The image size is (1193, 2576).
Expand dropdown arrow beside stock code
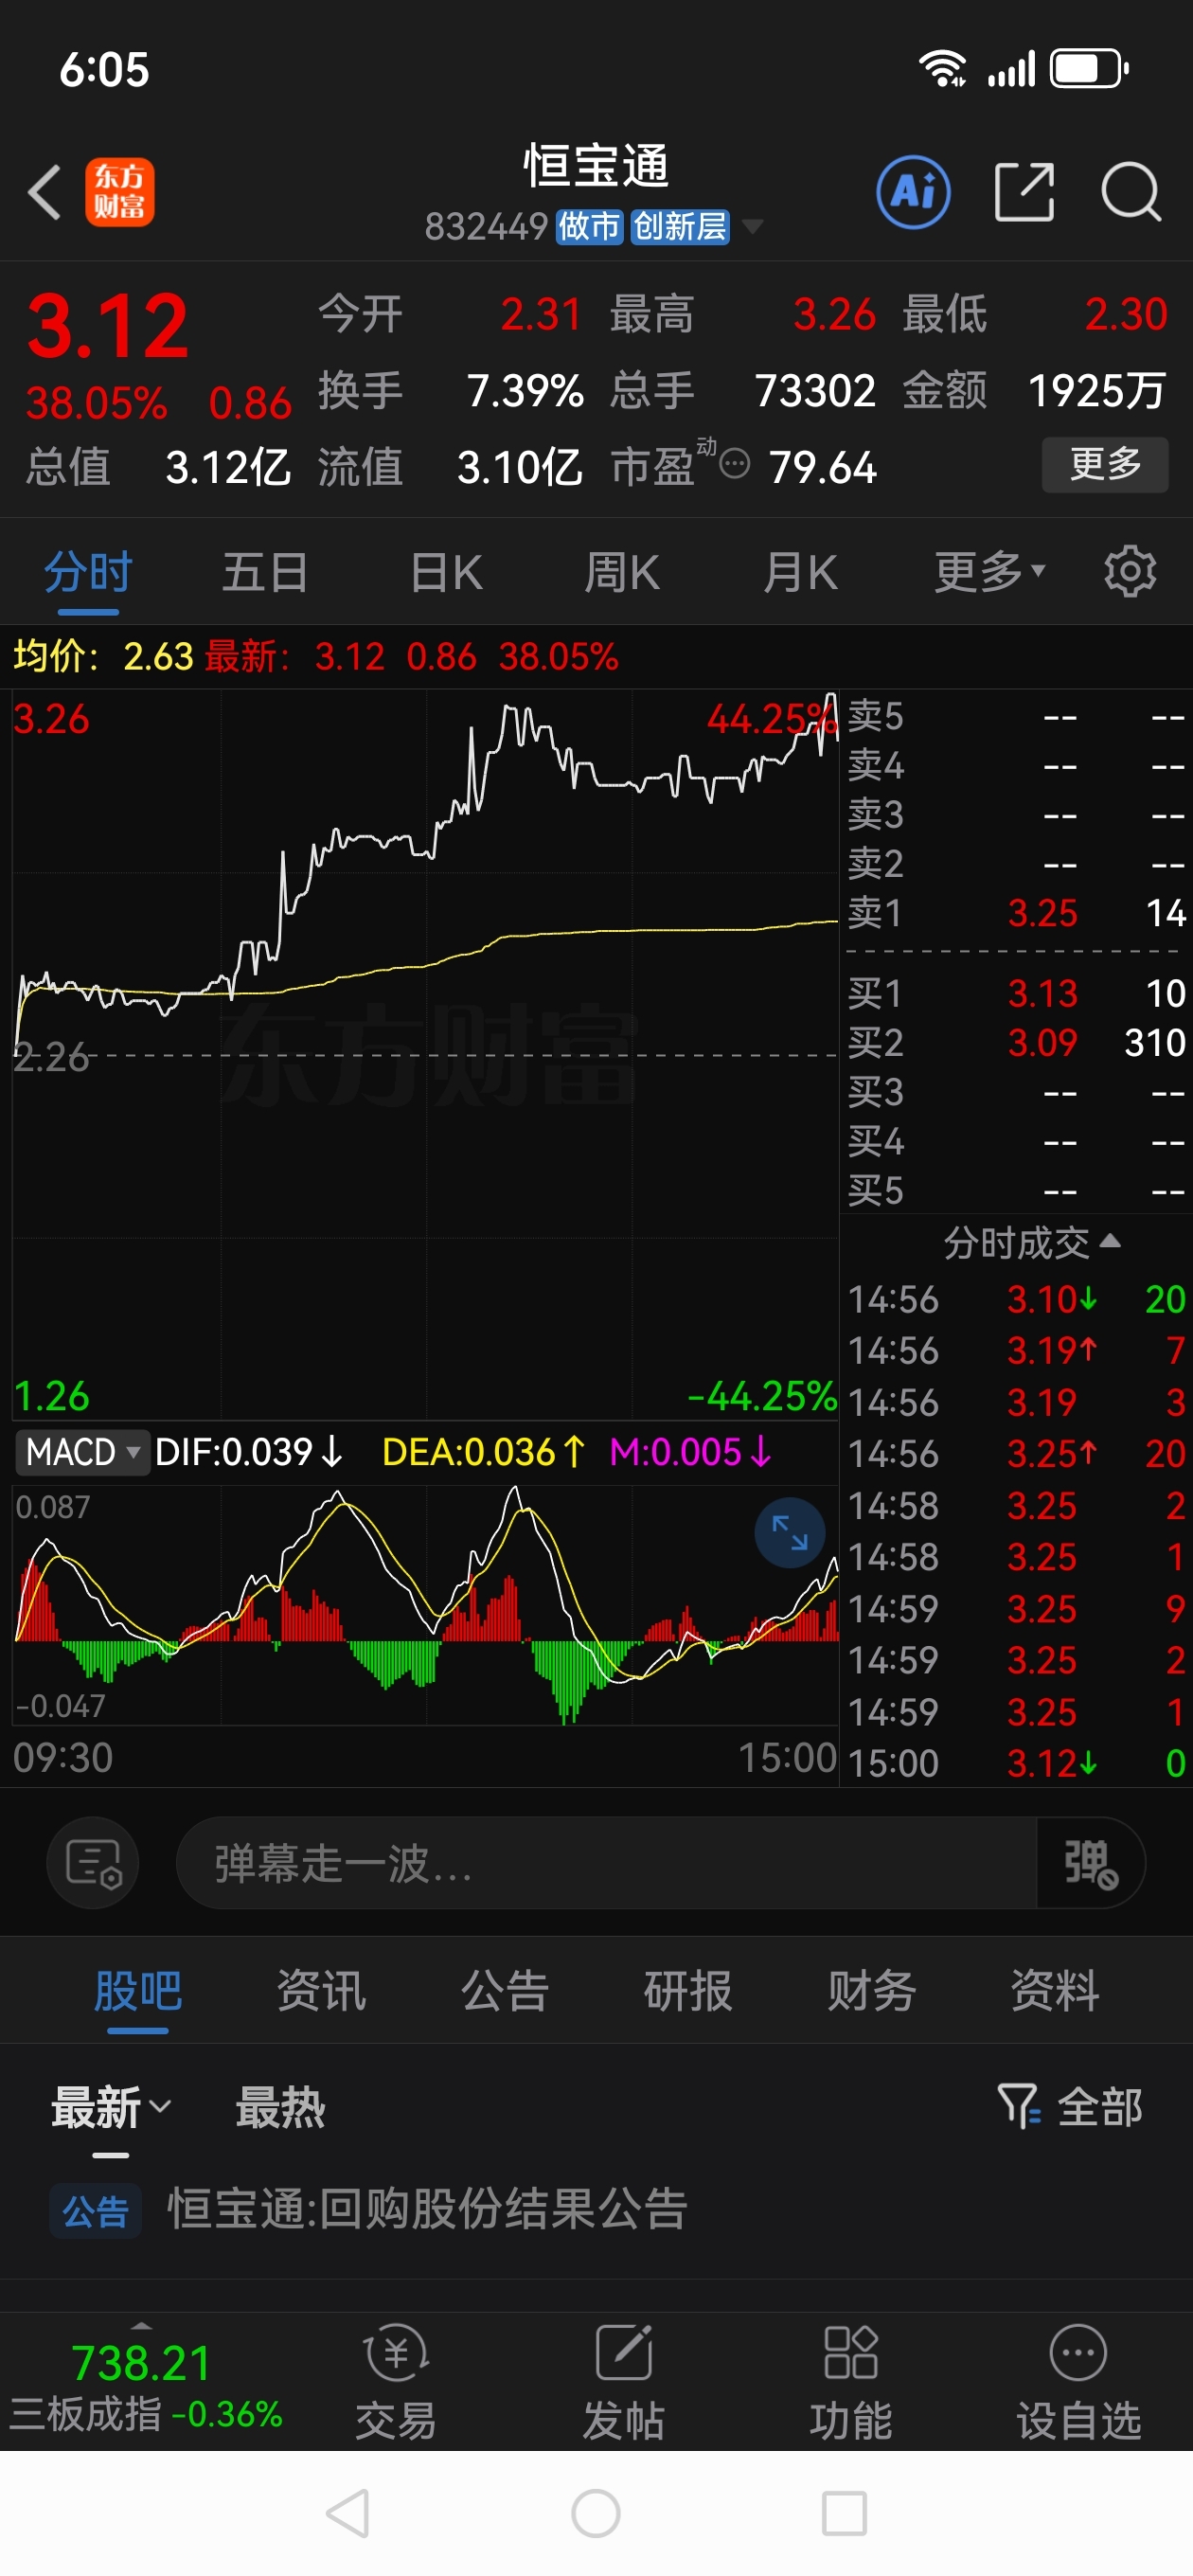[x=752, y=226]
